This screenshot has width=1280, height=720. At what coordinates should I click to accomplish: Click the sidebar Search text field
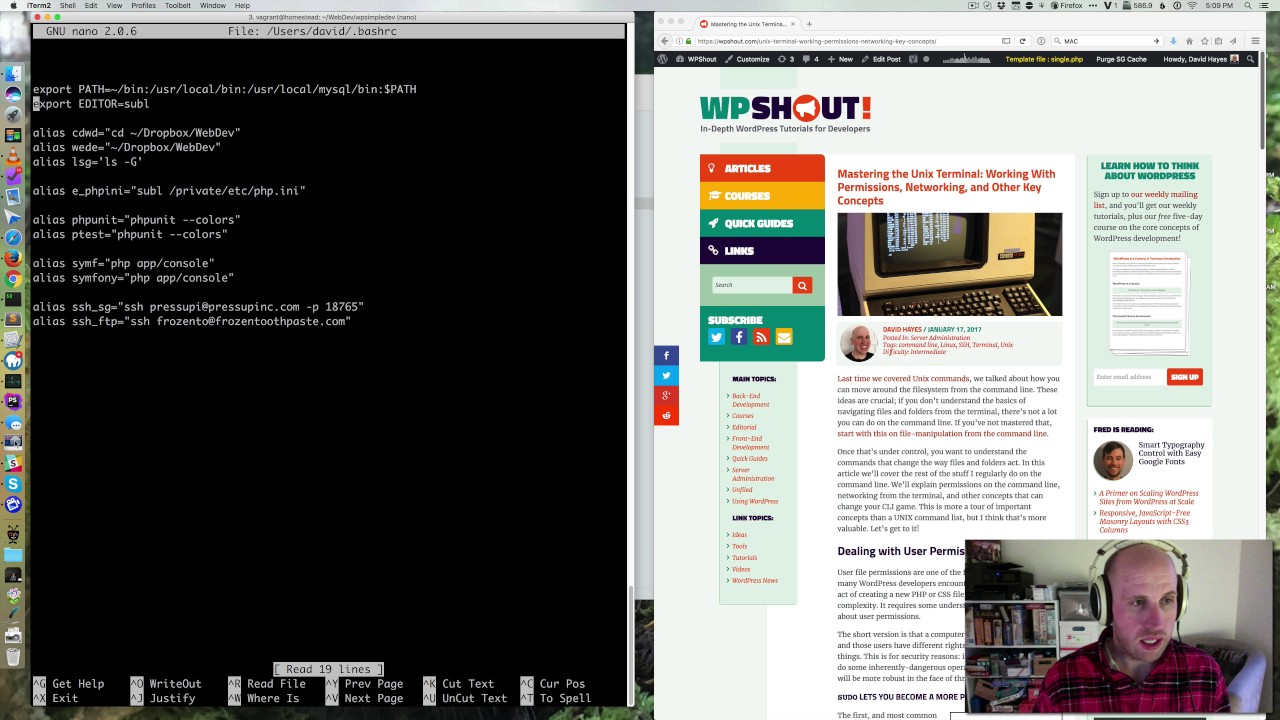(752, 285)
